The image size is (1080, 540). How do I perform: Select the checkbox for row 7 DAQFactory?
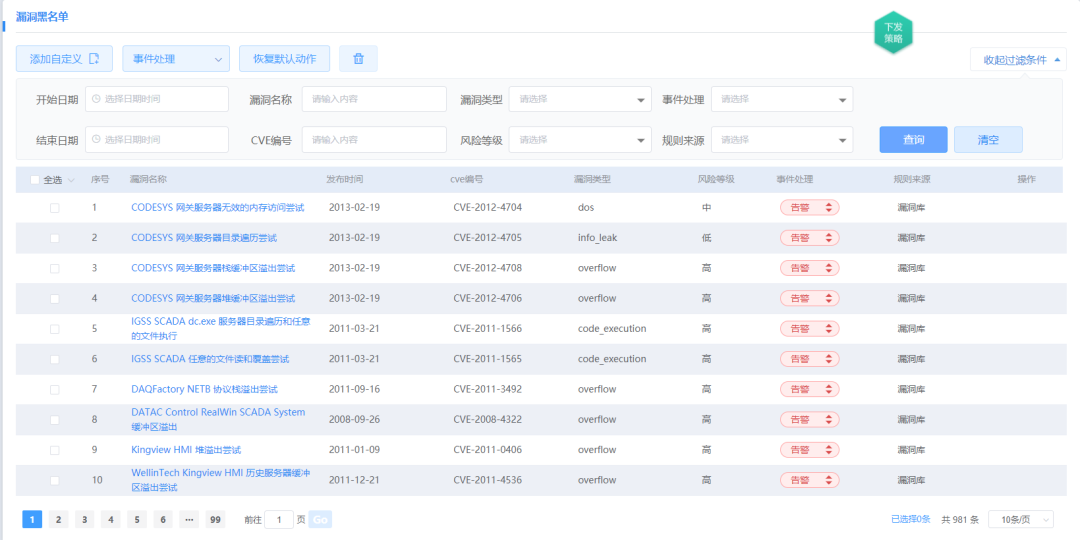pyautogui.click(x=55, y=389)
